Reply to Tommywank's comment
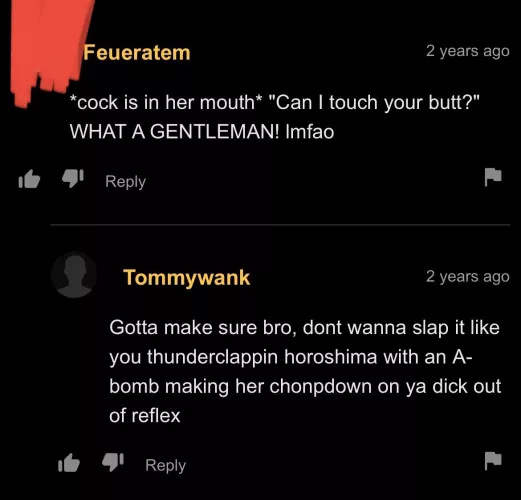521x500 pixels. pos(165,465)
